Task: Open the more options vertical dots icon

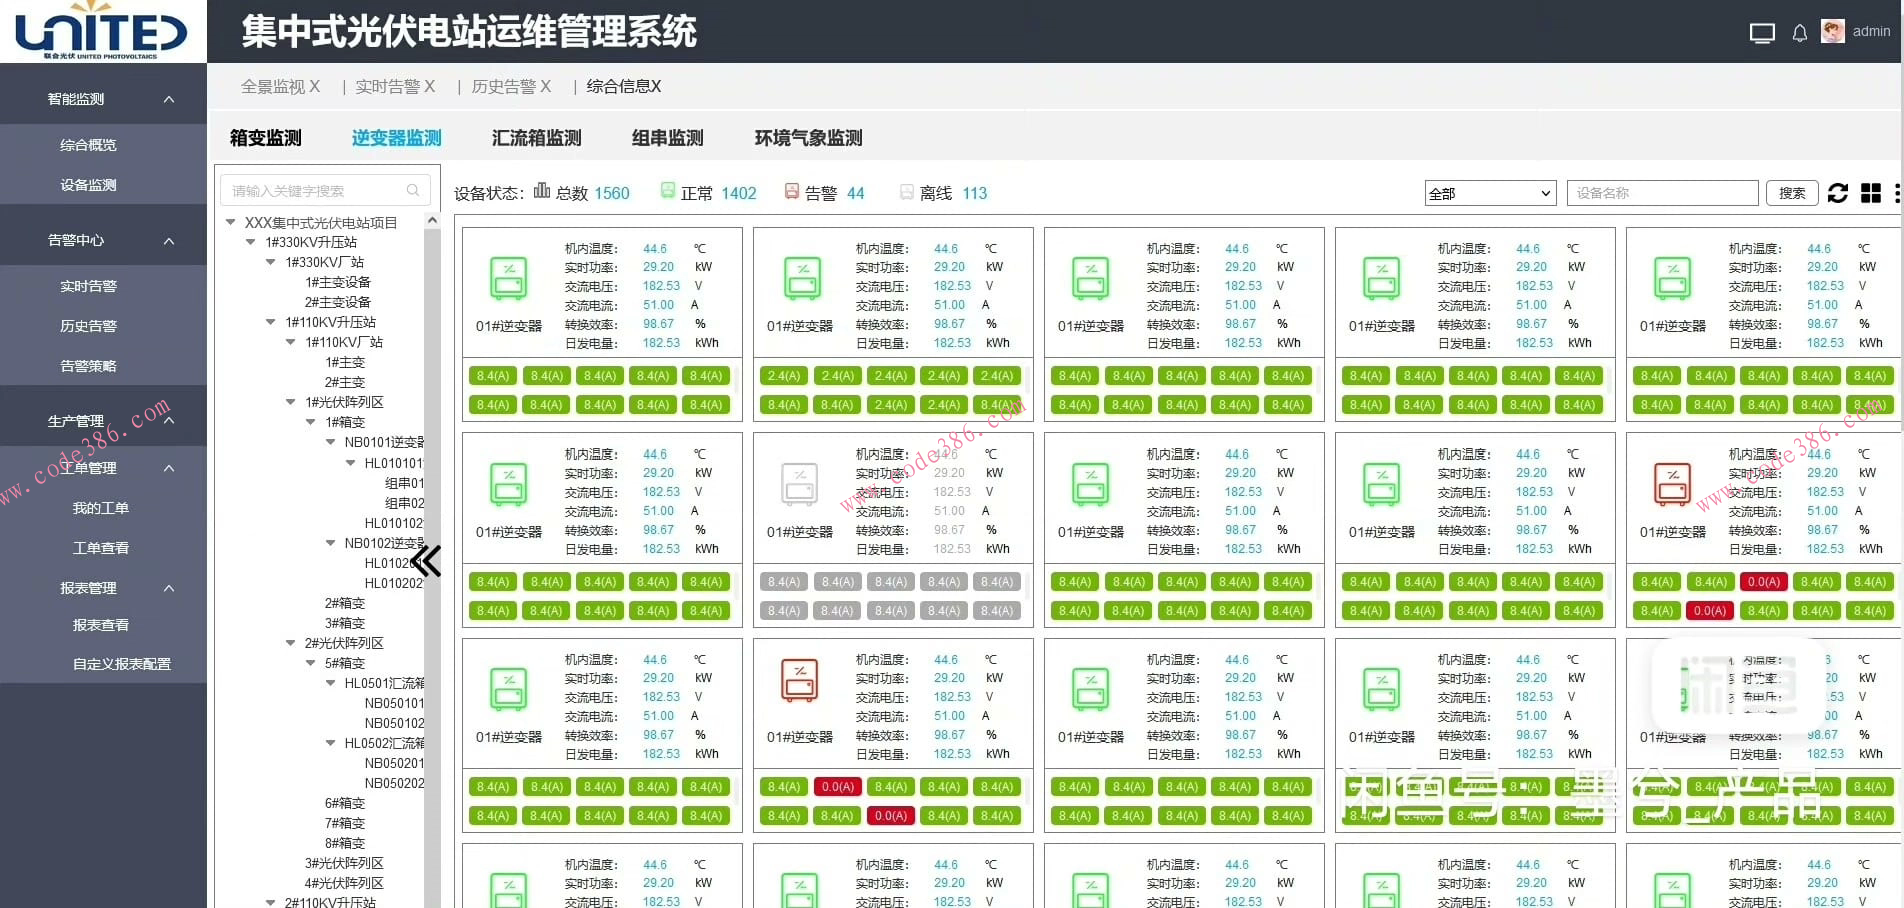Action: (x=1897, y=193)
